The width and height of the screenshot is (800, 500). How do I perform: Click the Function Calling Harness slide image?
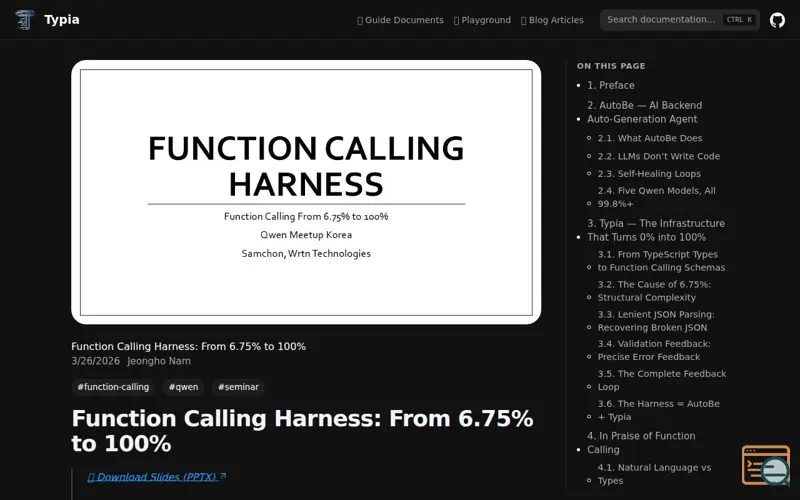tap(306, 192)
